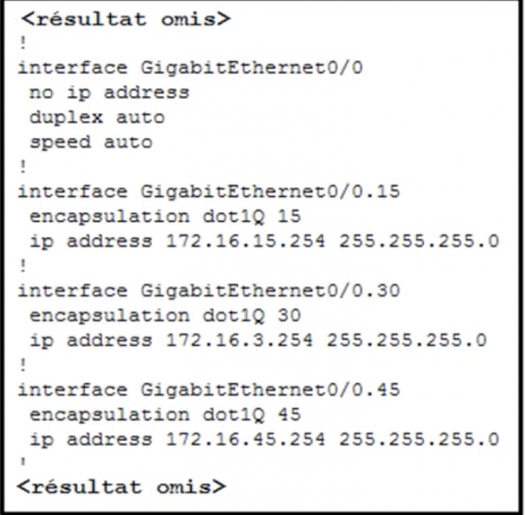Click IP address 172.16.3.254

point(239,340)
